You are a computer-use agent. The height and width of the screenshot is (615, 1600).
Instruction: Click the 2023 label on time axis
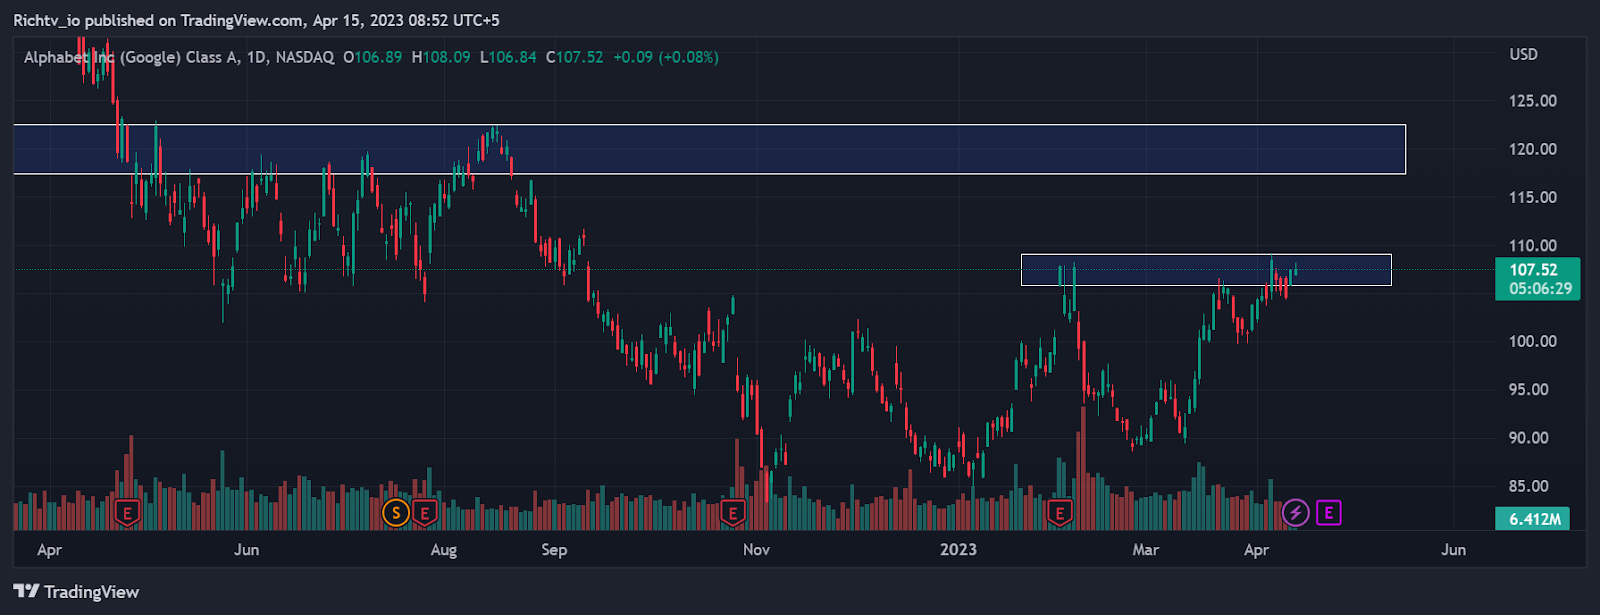click(958, 549)
